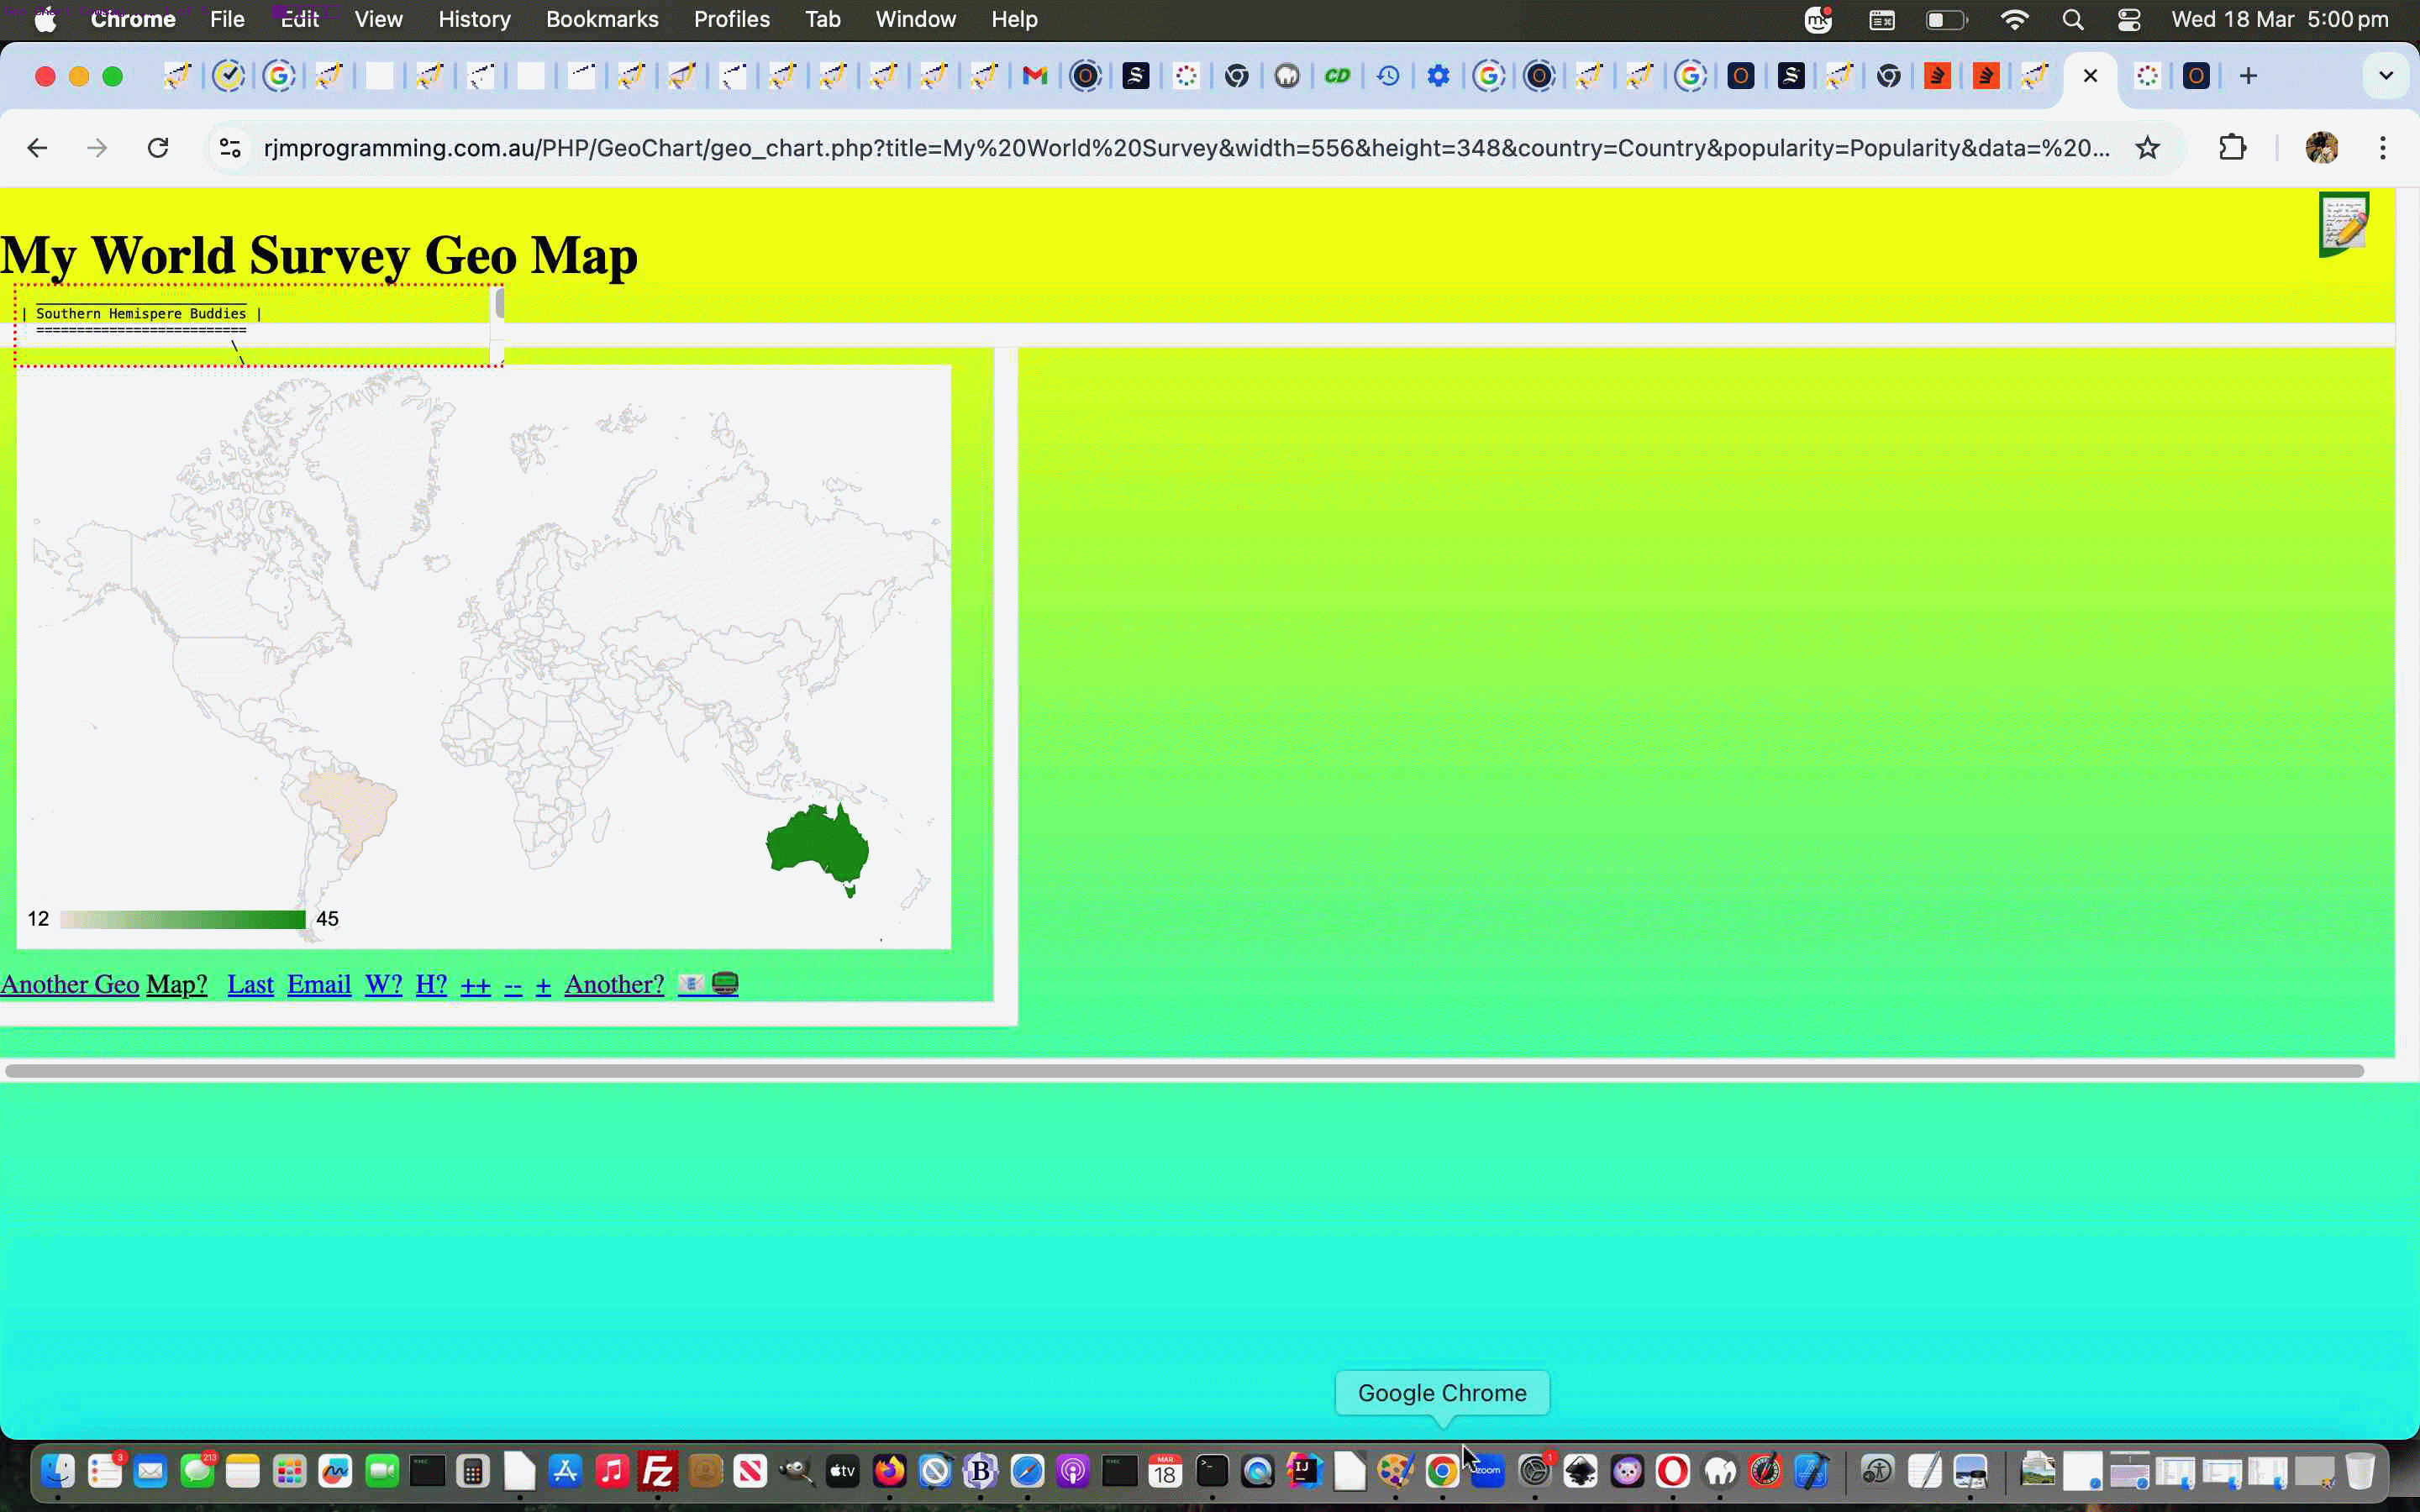
Task: Launch Opera browser from the dock
Action: pos(1672,1470)
